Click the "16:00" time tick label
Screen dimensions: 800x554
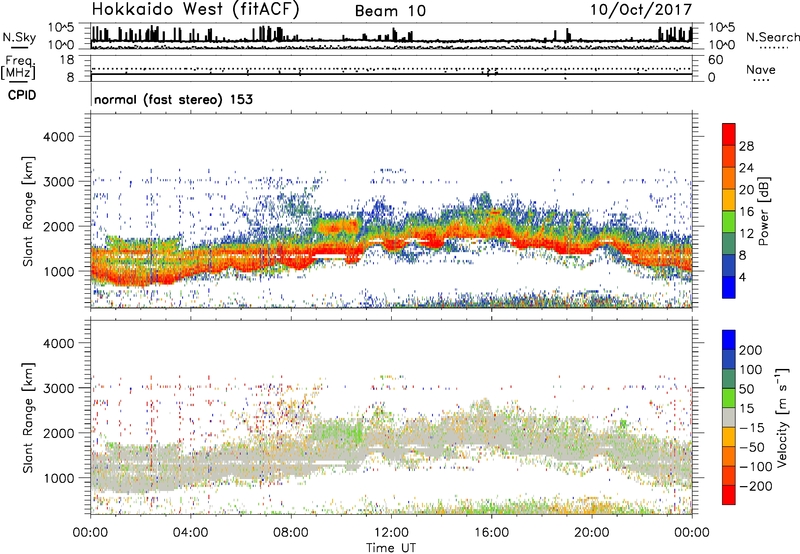coord(491,533)
